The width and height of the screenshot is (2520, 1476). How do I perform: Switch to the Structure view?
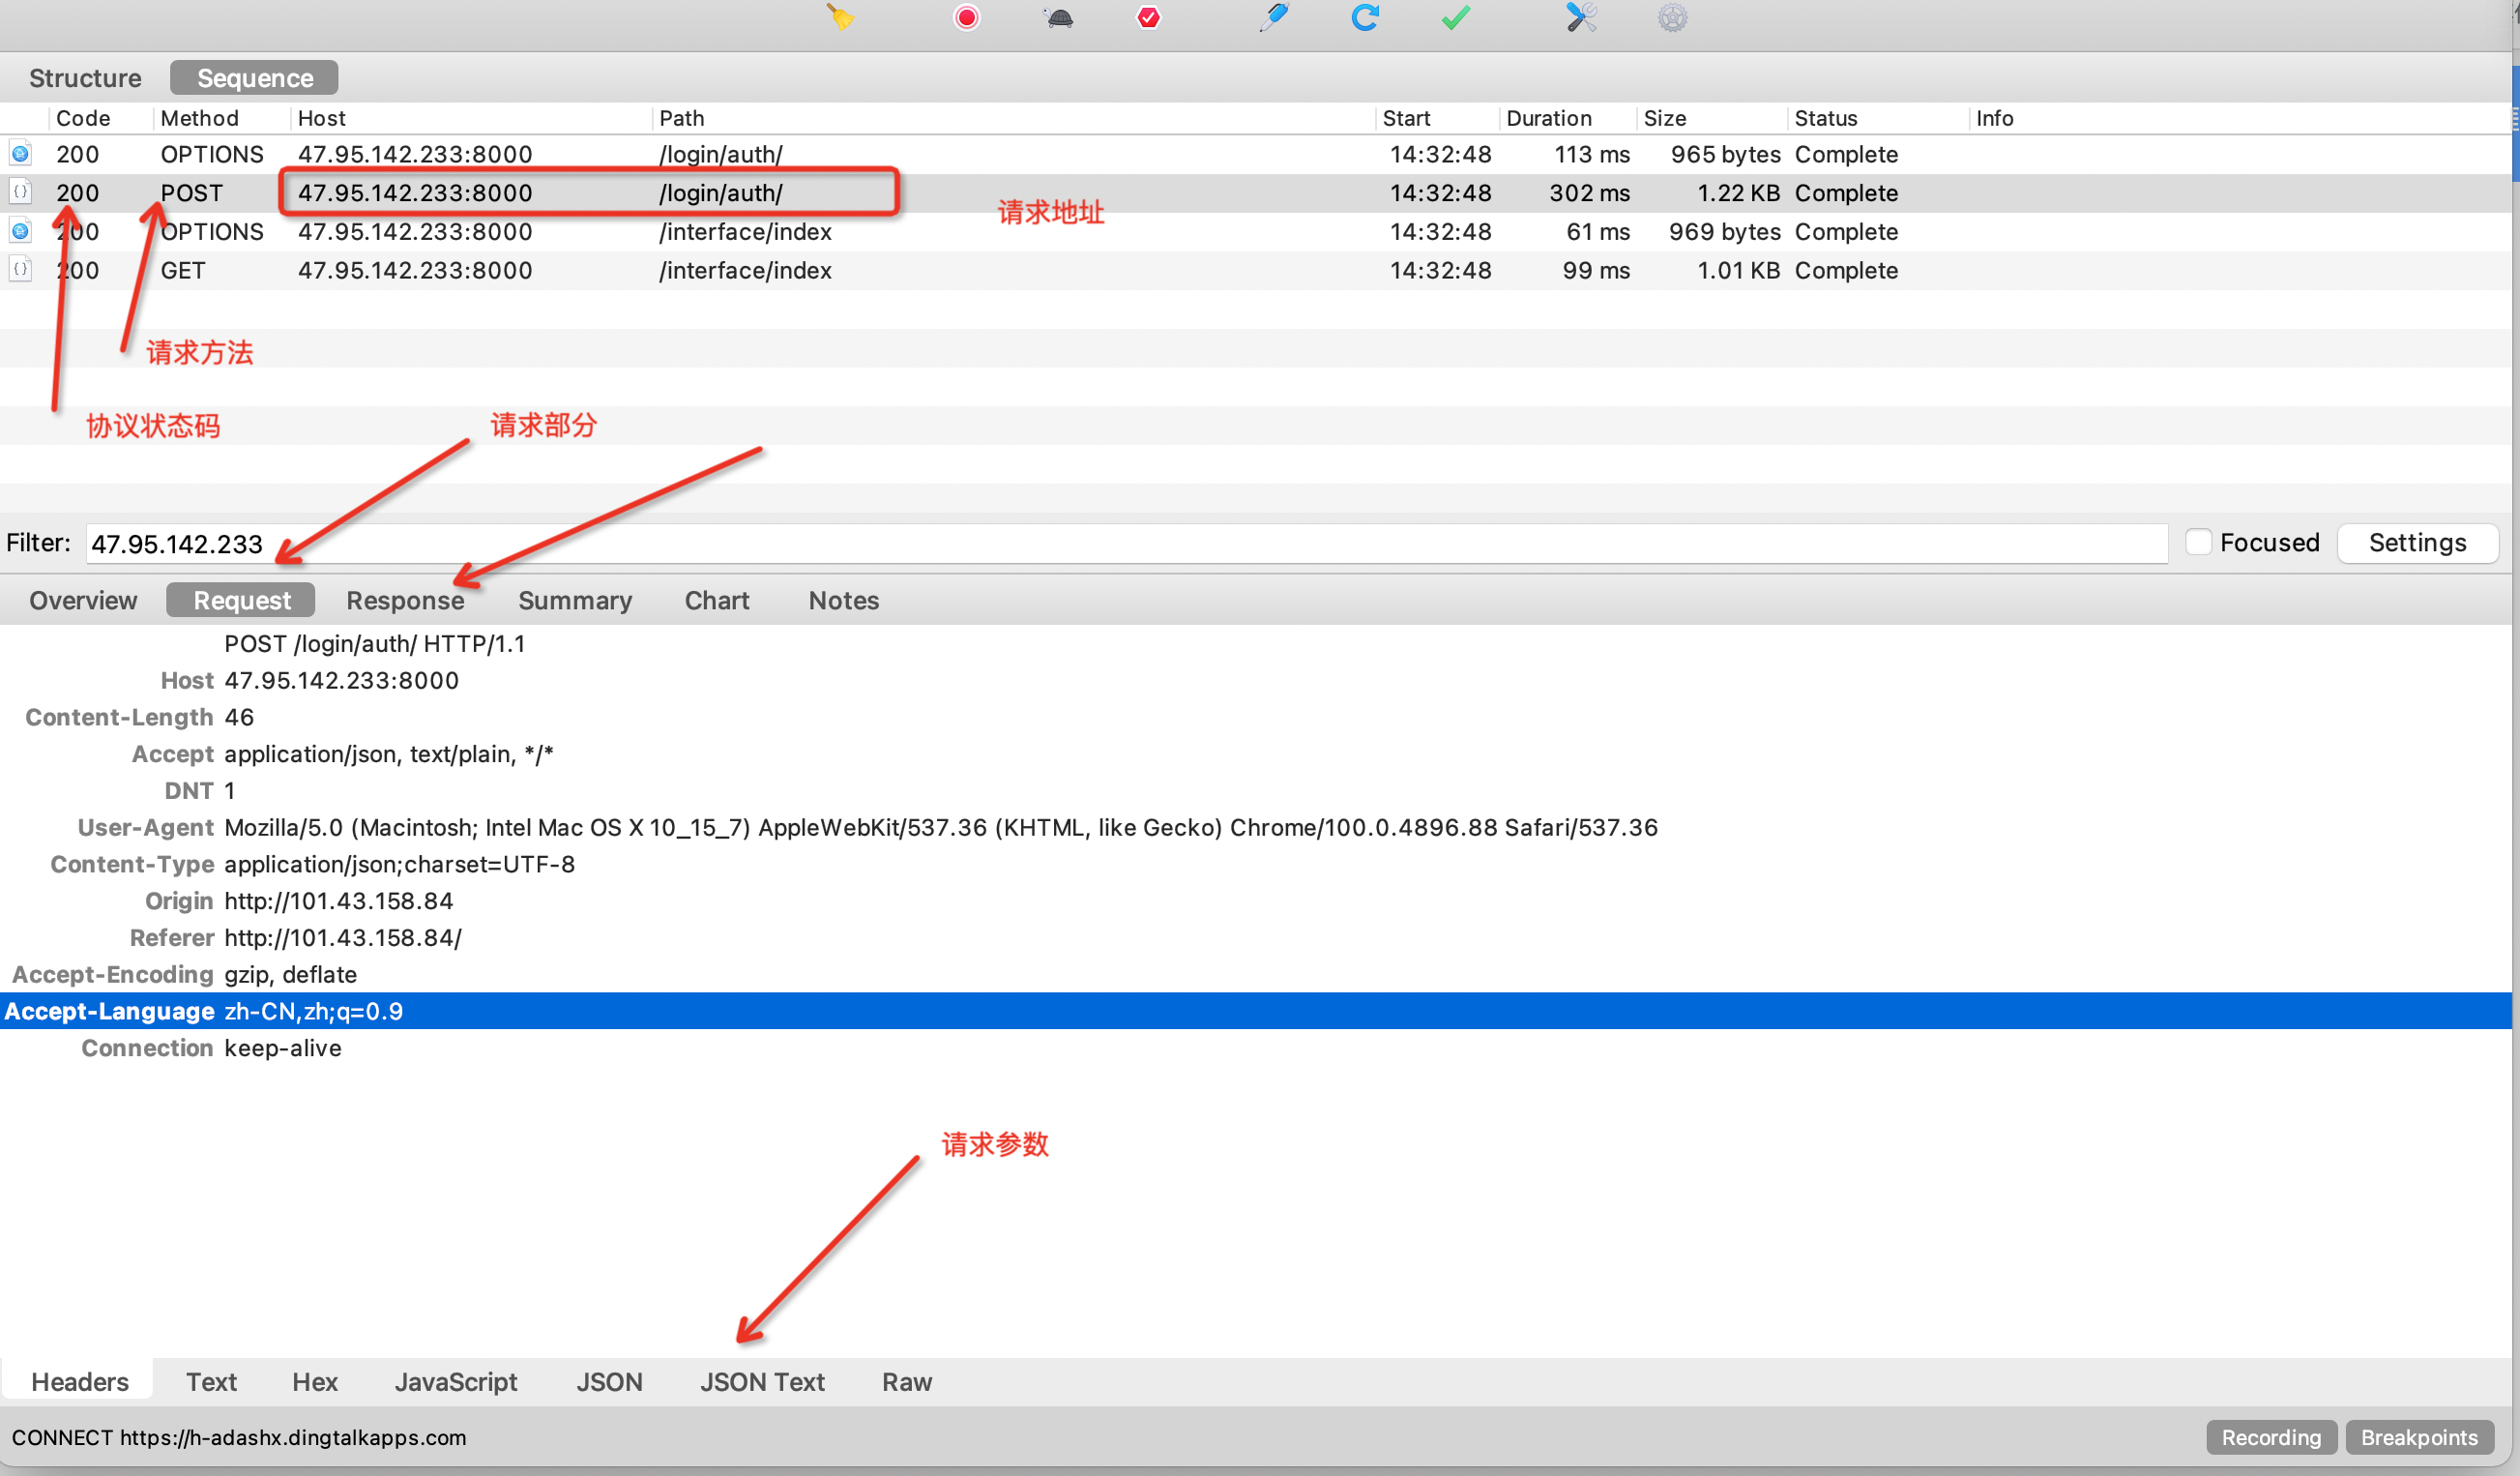pos(85,78)
